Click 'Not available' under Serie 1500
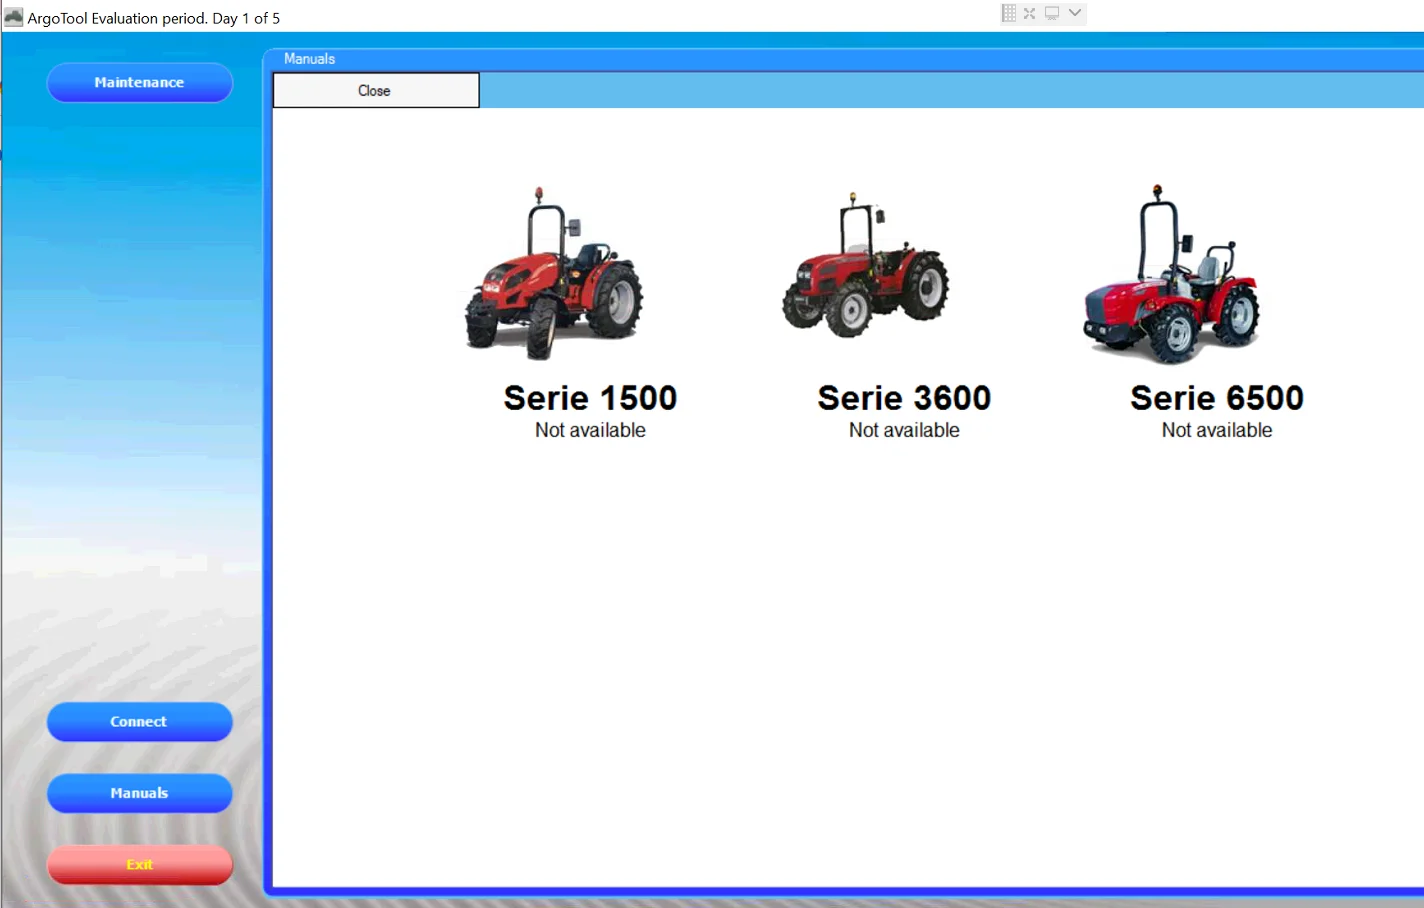1424x908 pixels. [x=590, y=430]
